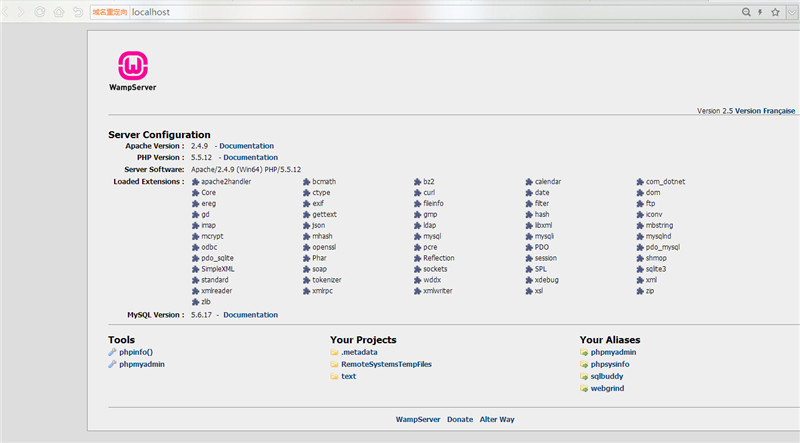Click puzzle icon beside apache2handler
The height and width of the screenshot is (443, 800).
195,182
